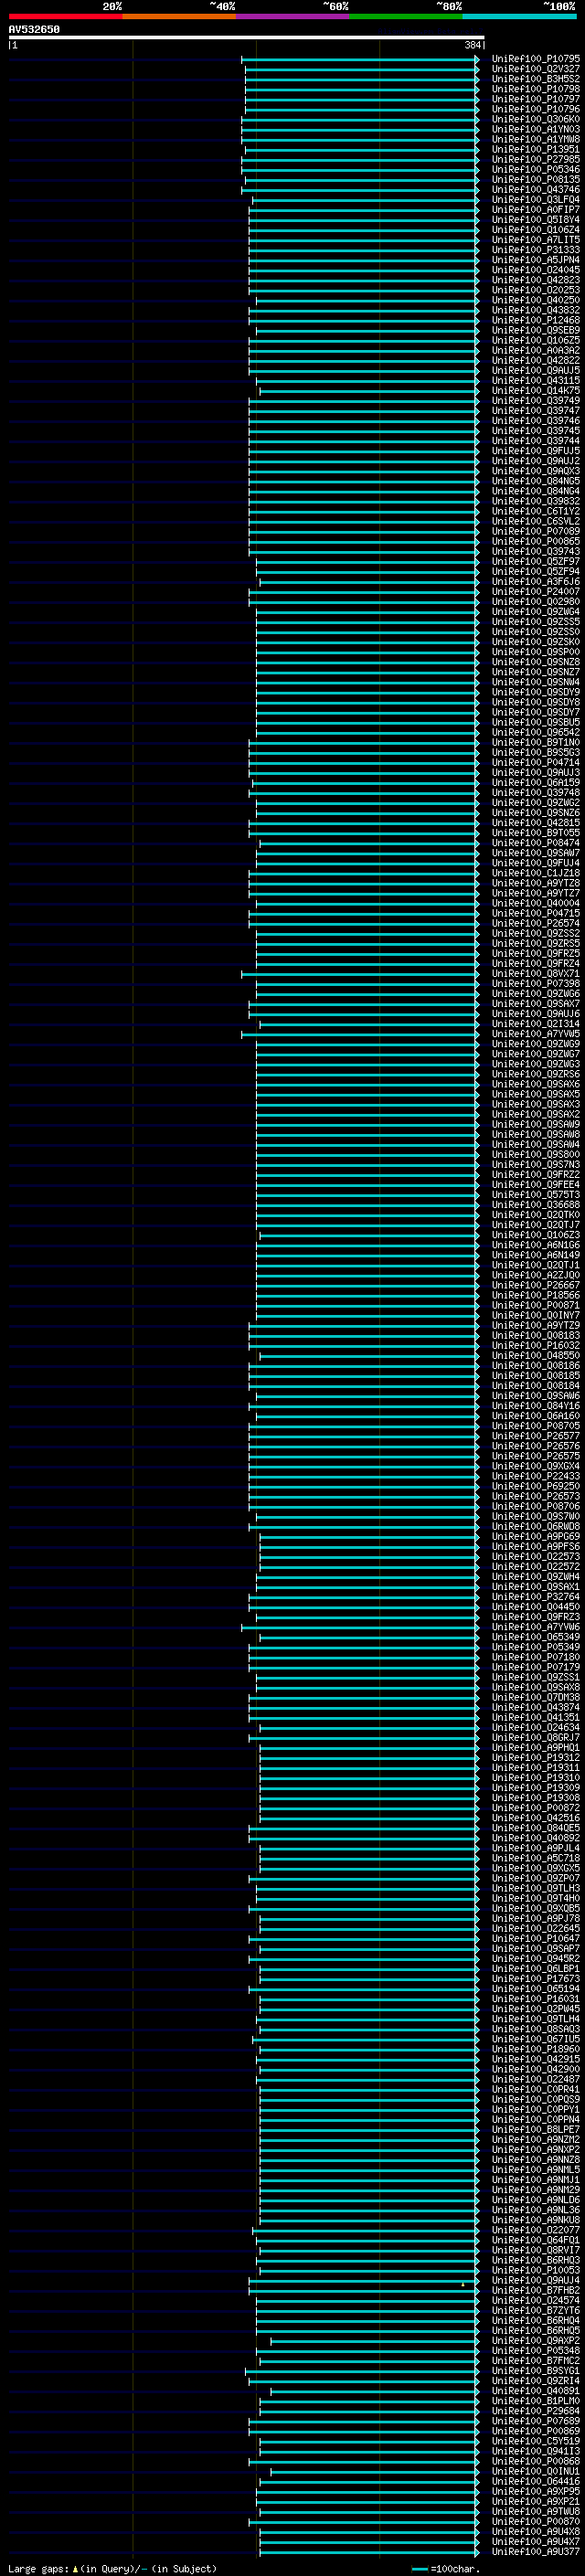Click the 384 query end position marker
The height and width of the screenshot is (2576, 585).
coord(473,45)
